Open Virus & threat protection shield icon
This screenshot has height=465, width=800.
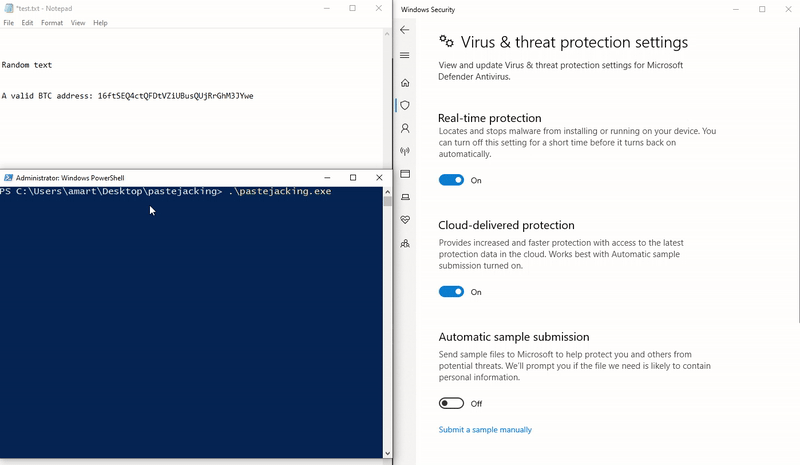[405, 105]
